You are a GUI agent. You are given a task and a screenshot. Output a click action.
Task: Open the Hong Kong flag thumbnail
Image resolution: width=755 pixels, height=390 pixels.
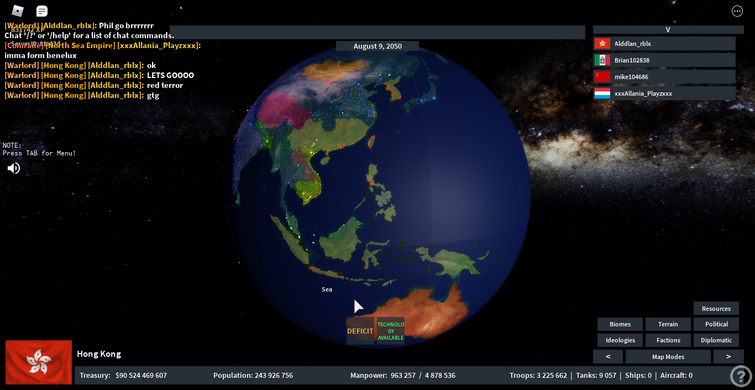tap(39, 362)
